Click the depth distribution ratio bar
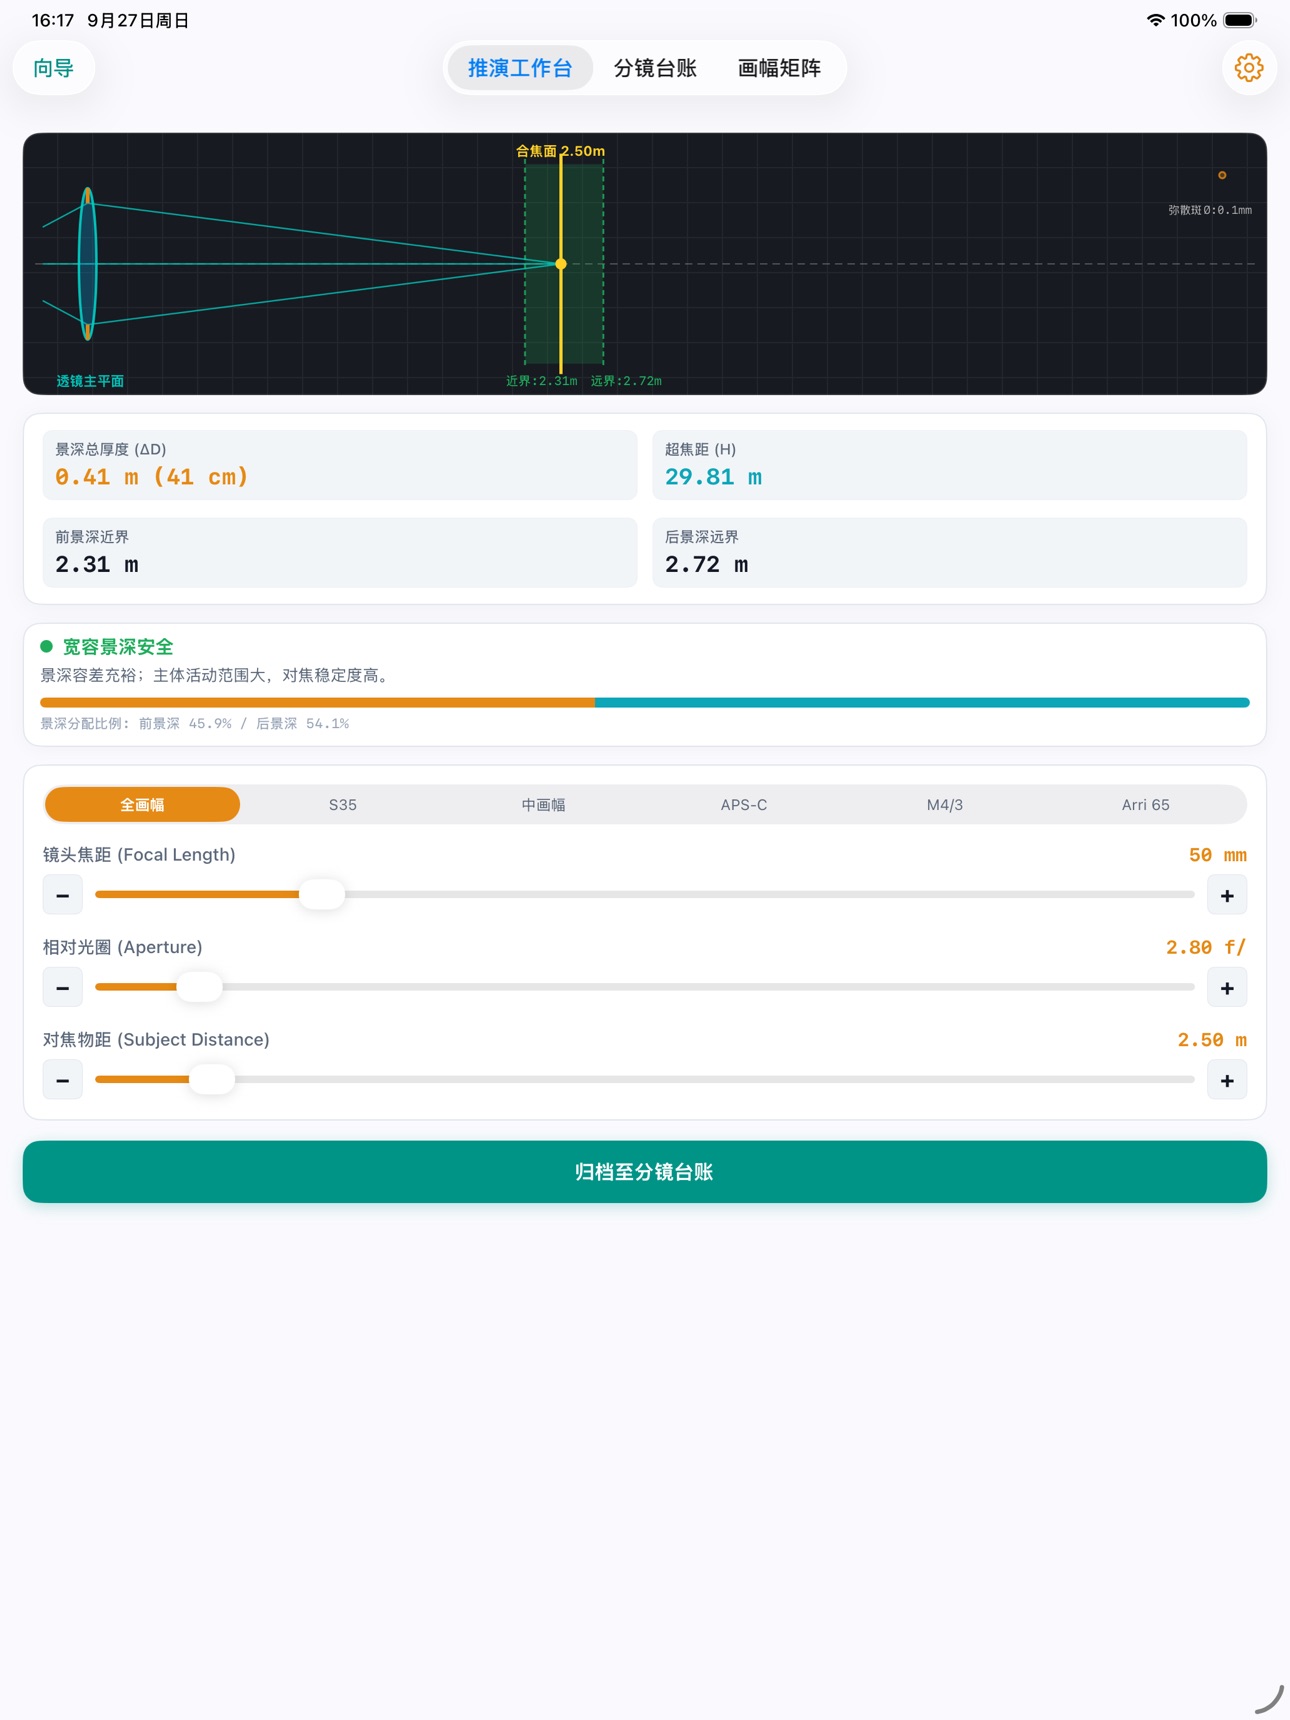The height and width of the screenshot is (1720, 1290). [645, 703]
